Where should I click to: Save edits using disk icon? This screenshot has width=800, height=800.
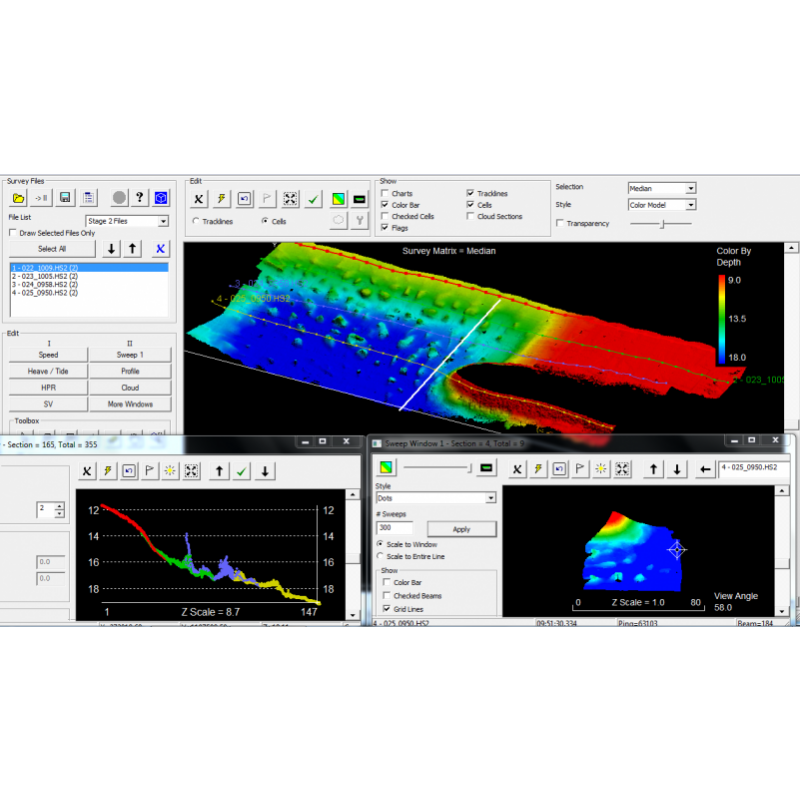click(65, 197)
